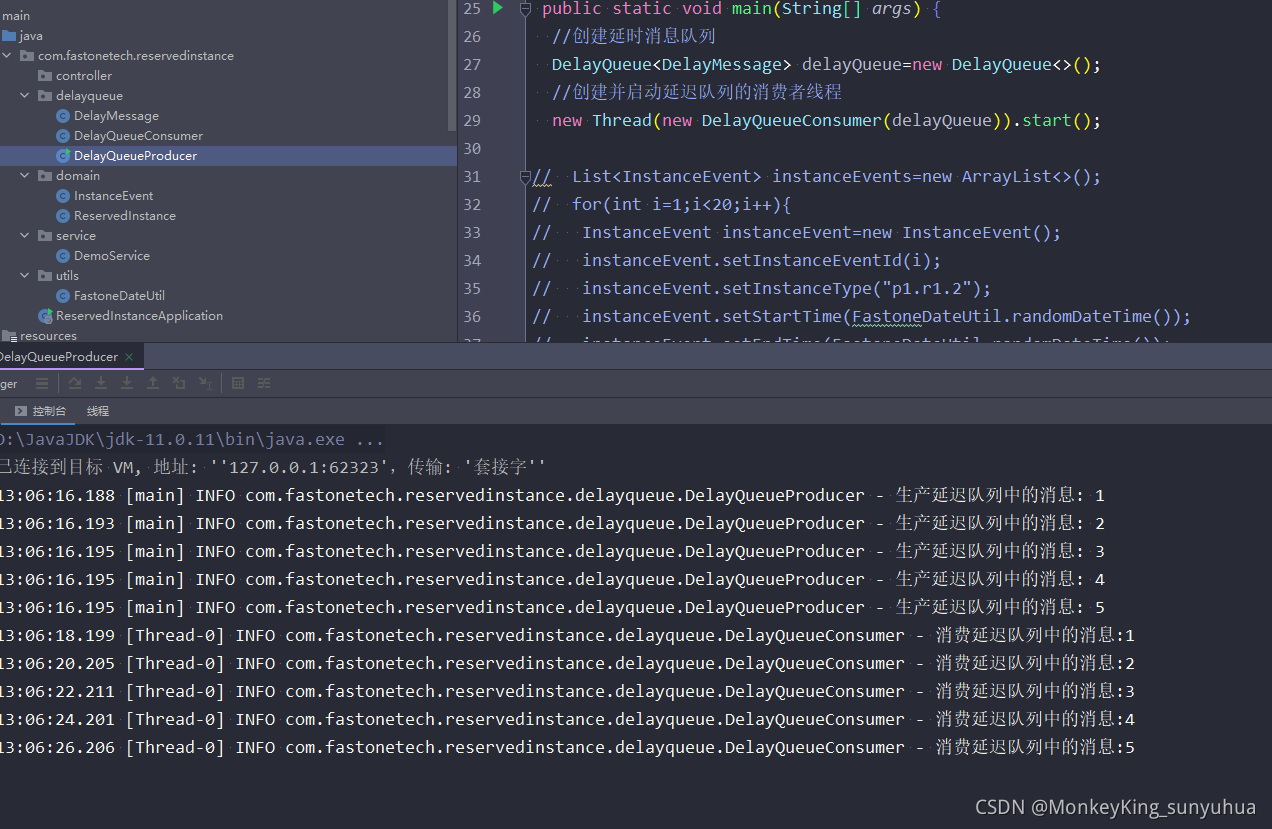Click the controller package folder icon
Image resolution: width=1272 pixels, height=829 pixels.
pyautogui.click(x=45, y=76)
